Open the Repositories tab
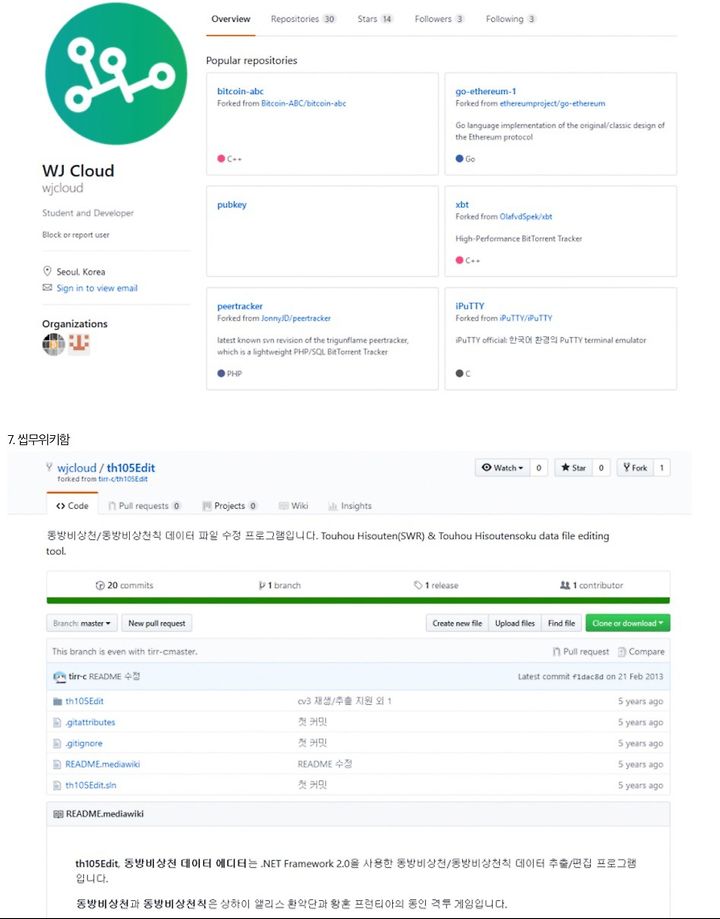Screen dimensions: 720x919 (x=303, y=19)
